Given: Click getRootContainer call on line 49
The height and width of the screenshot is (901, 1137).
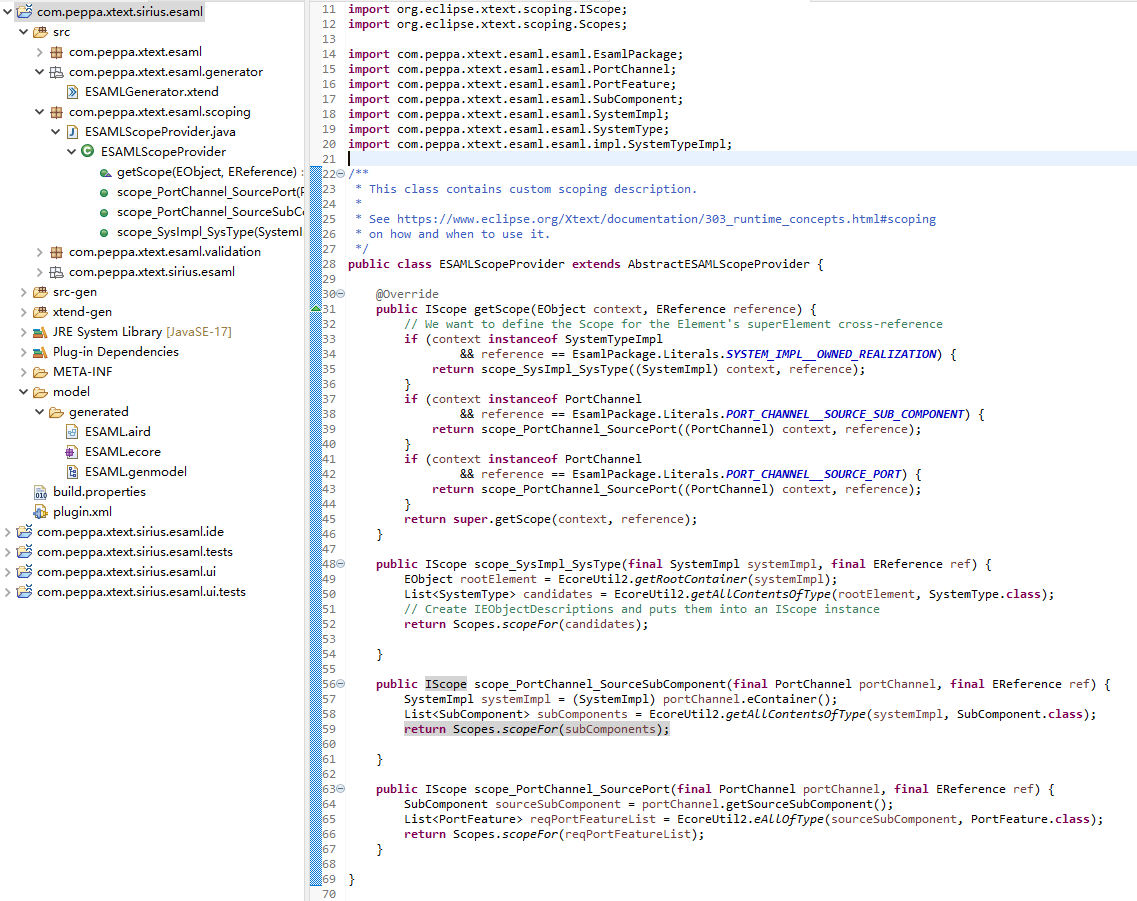Looking at the screenshot, I should pyautogui.click(x=690, y=579).
